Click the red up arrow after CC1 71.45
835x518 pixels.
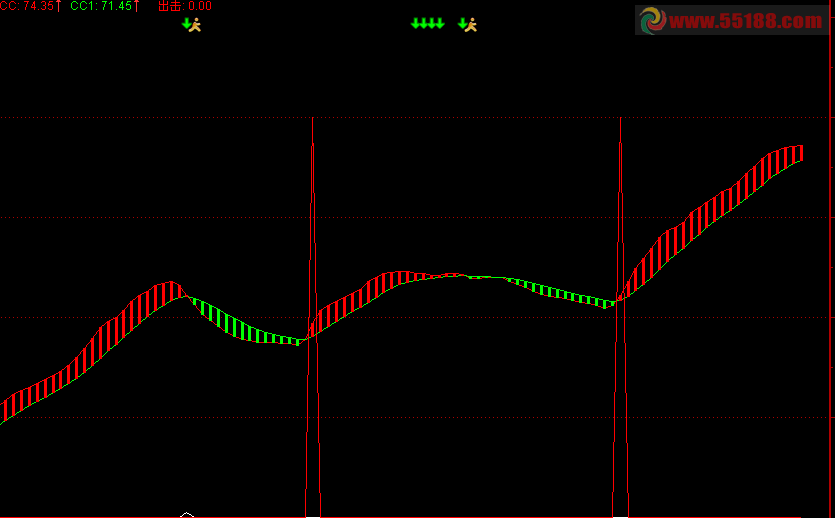(136, 6)
